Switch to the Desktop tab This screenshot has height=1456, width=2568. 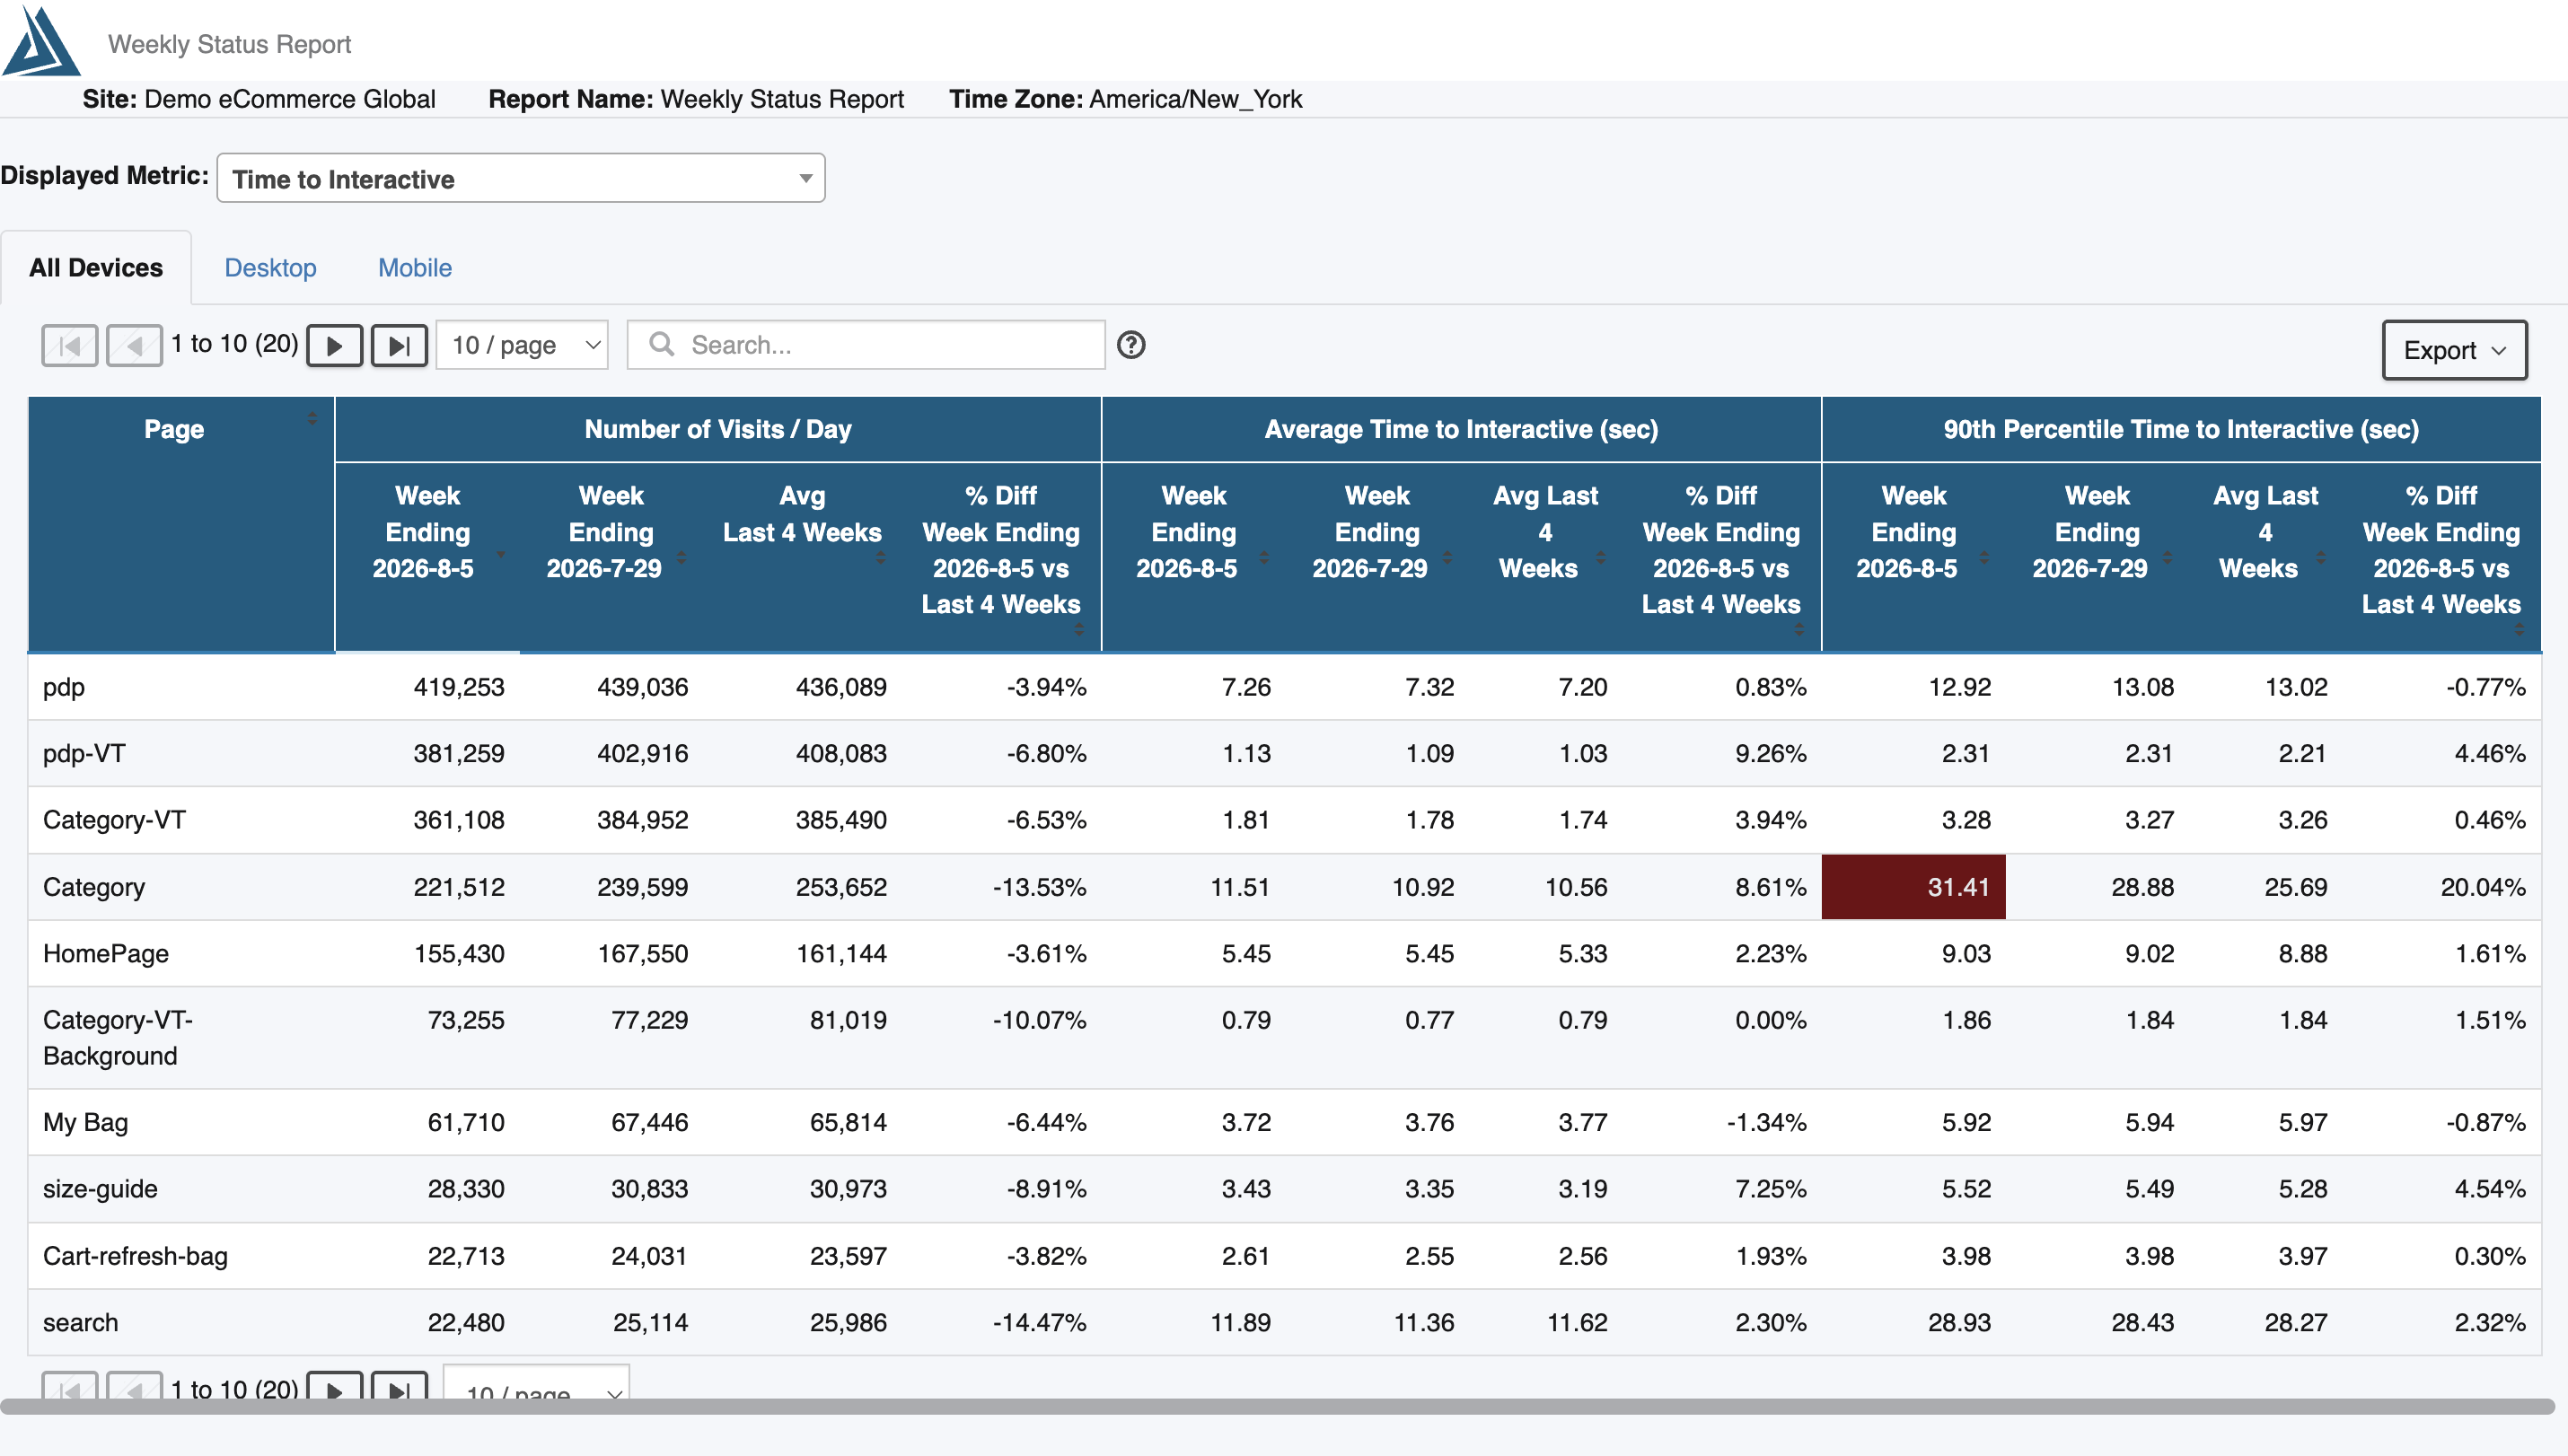tap(270, 268)
